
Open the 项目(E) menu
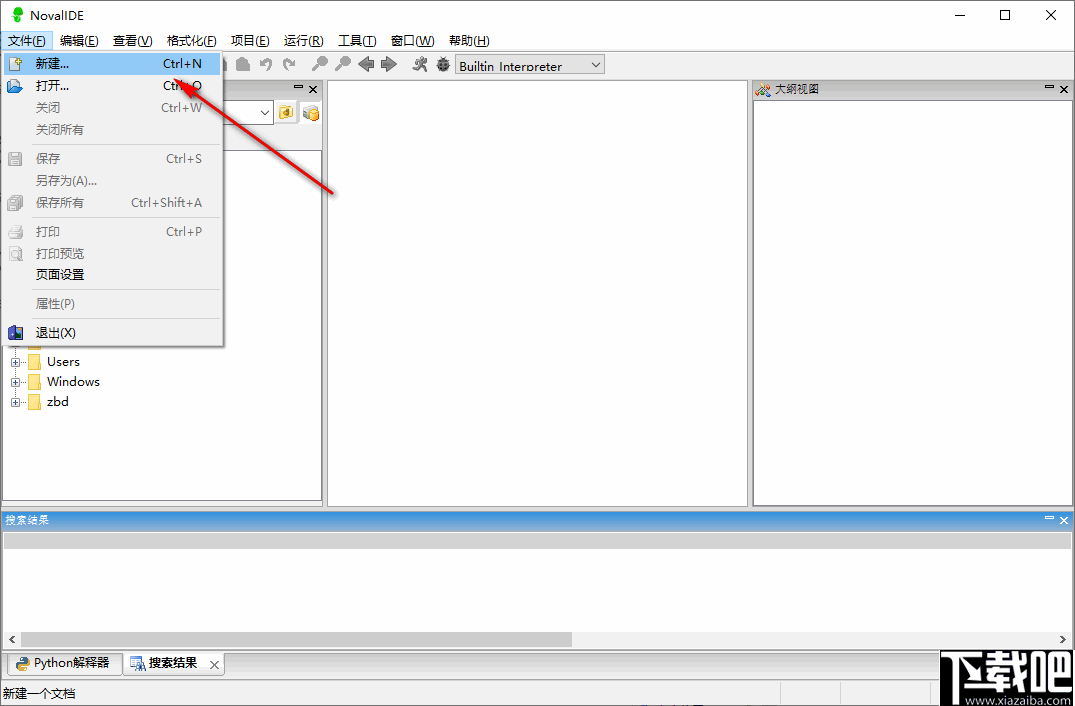point(250,40)
